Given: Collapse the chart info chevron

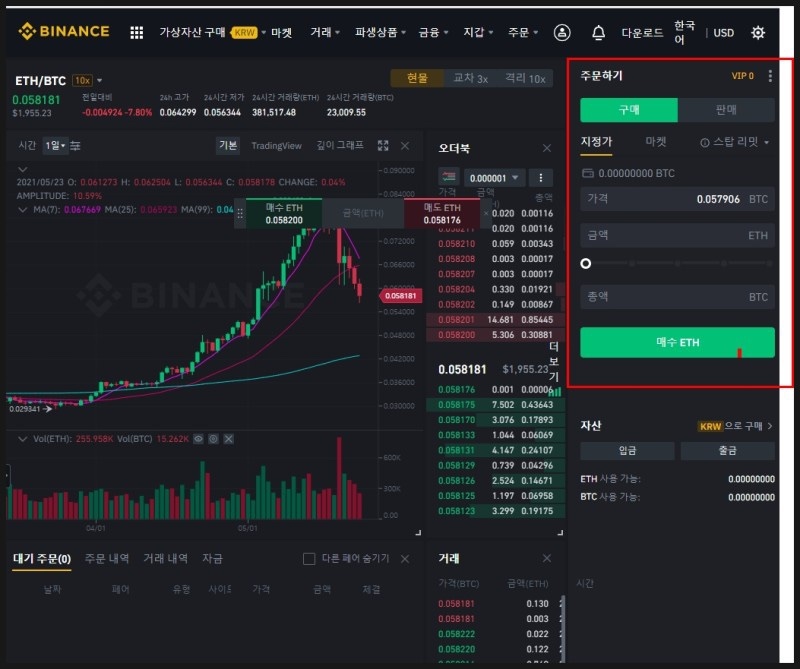Looking at the screenshot, I should coord(22,169).
